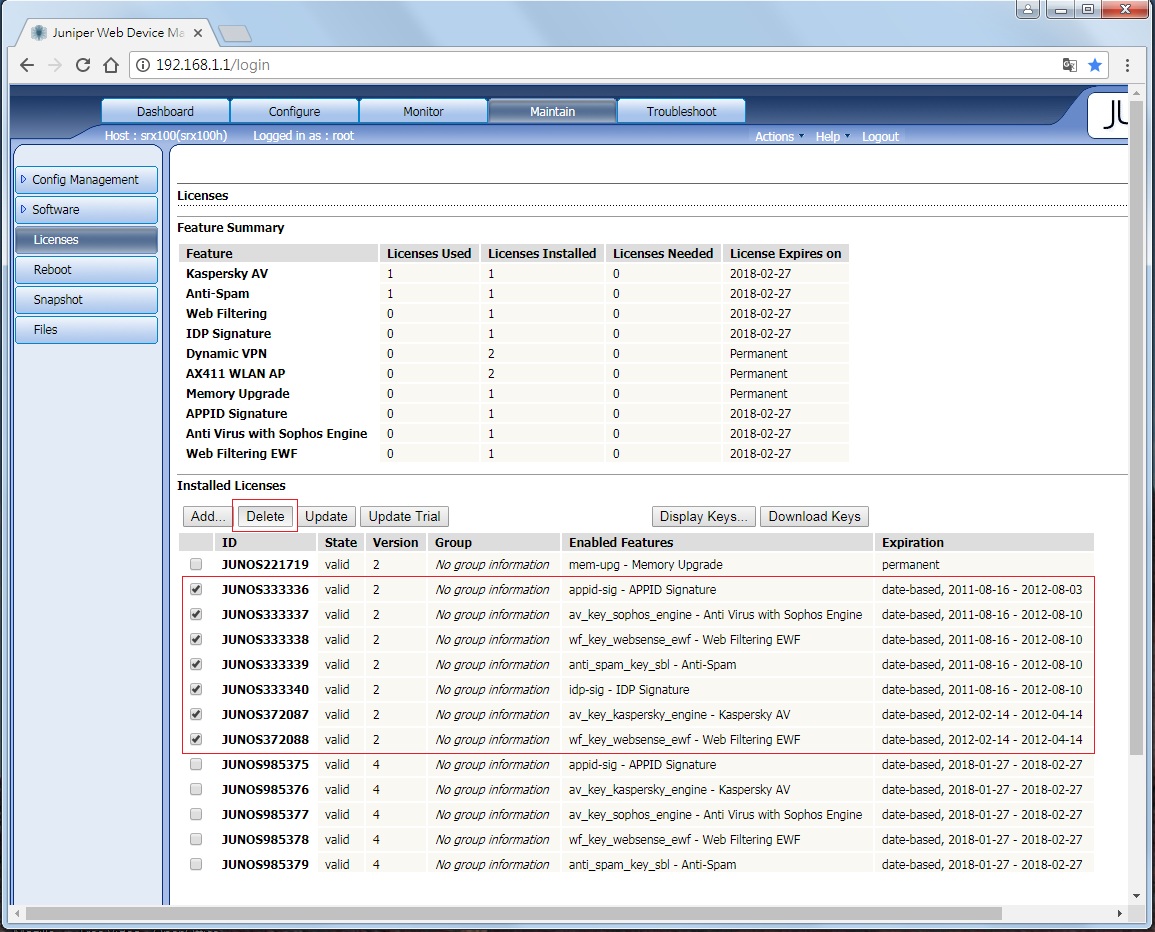
Task: Click the Kaspersky AV feature row
Action: click(513, 273)
